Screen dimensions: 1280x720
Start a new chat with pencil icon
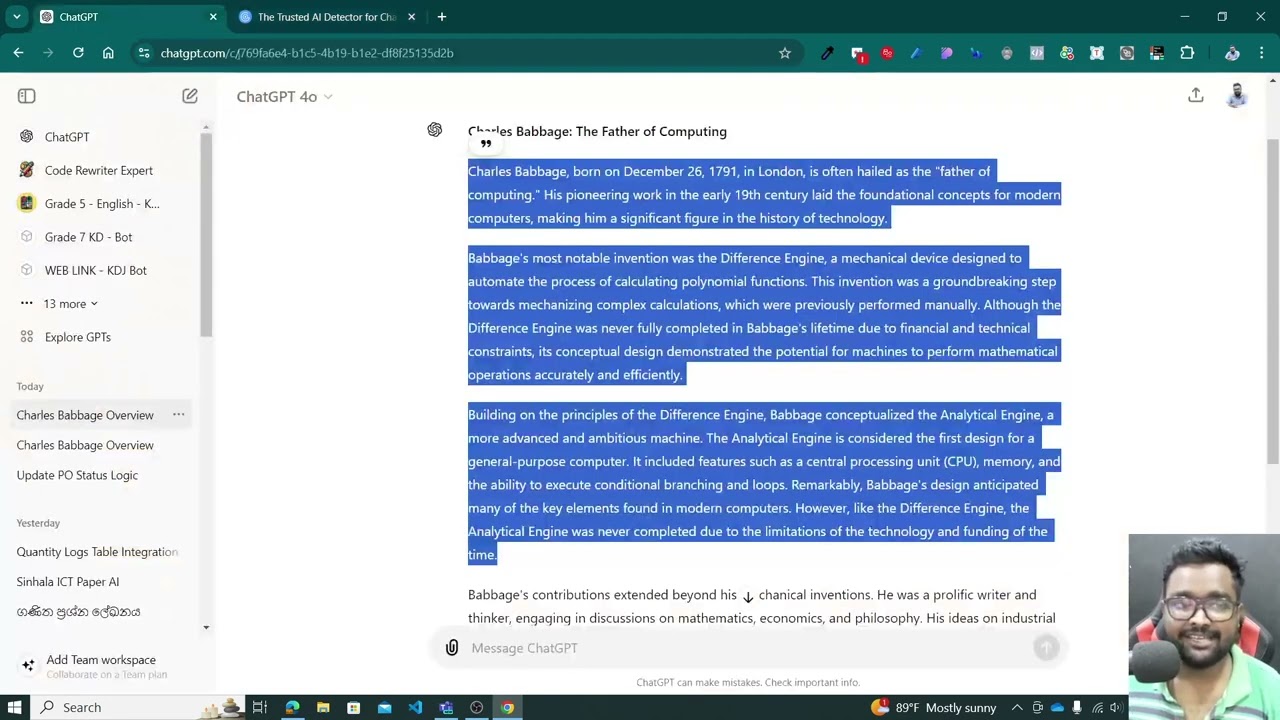click(190, 96)
